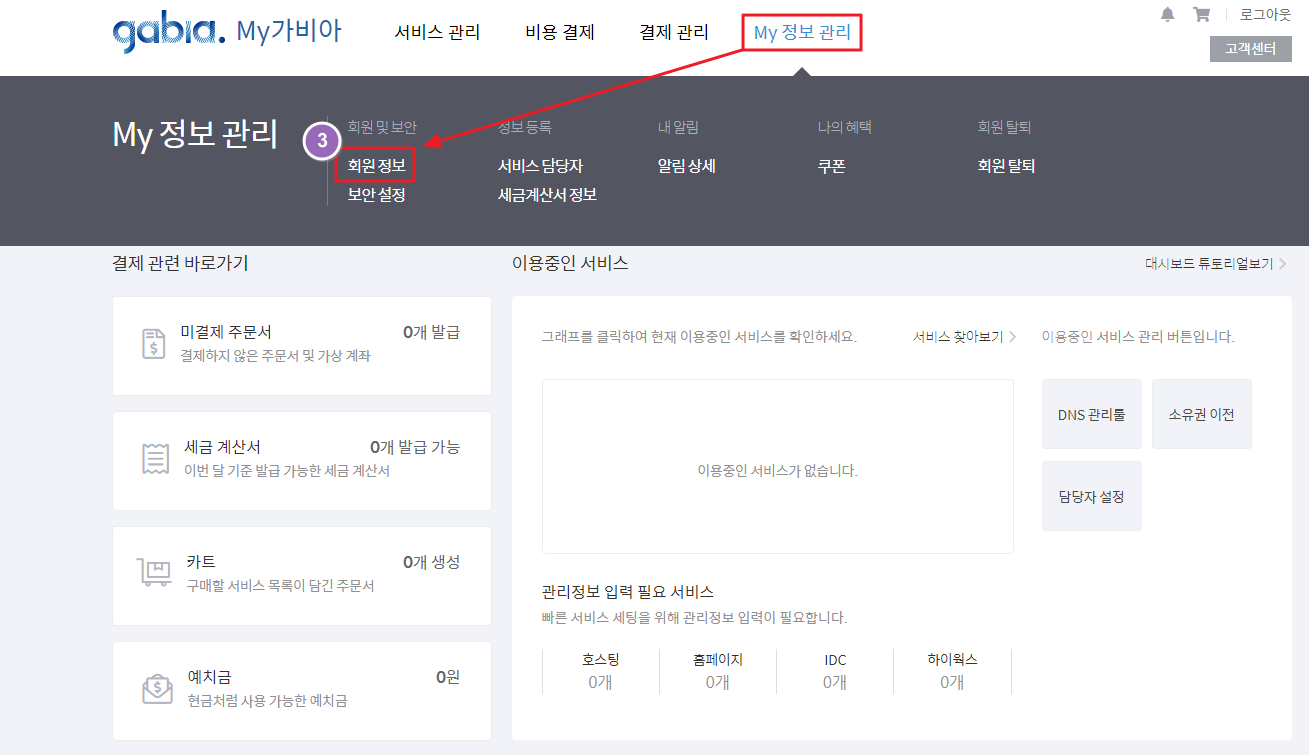Click 로그아웃 link
This screenshot has height=755, width=1309.
click(1265, 14)
